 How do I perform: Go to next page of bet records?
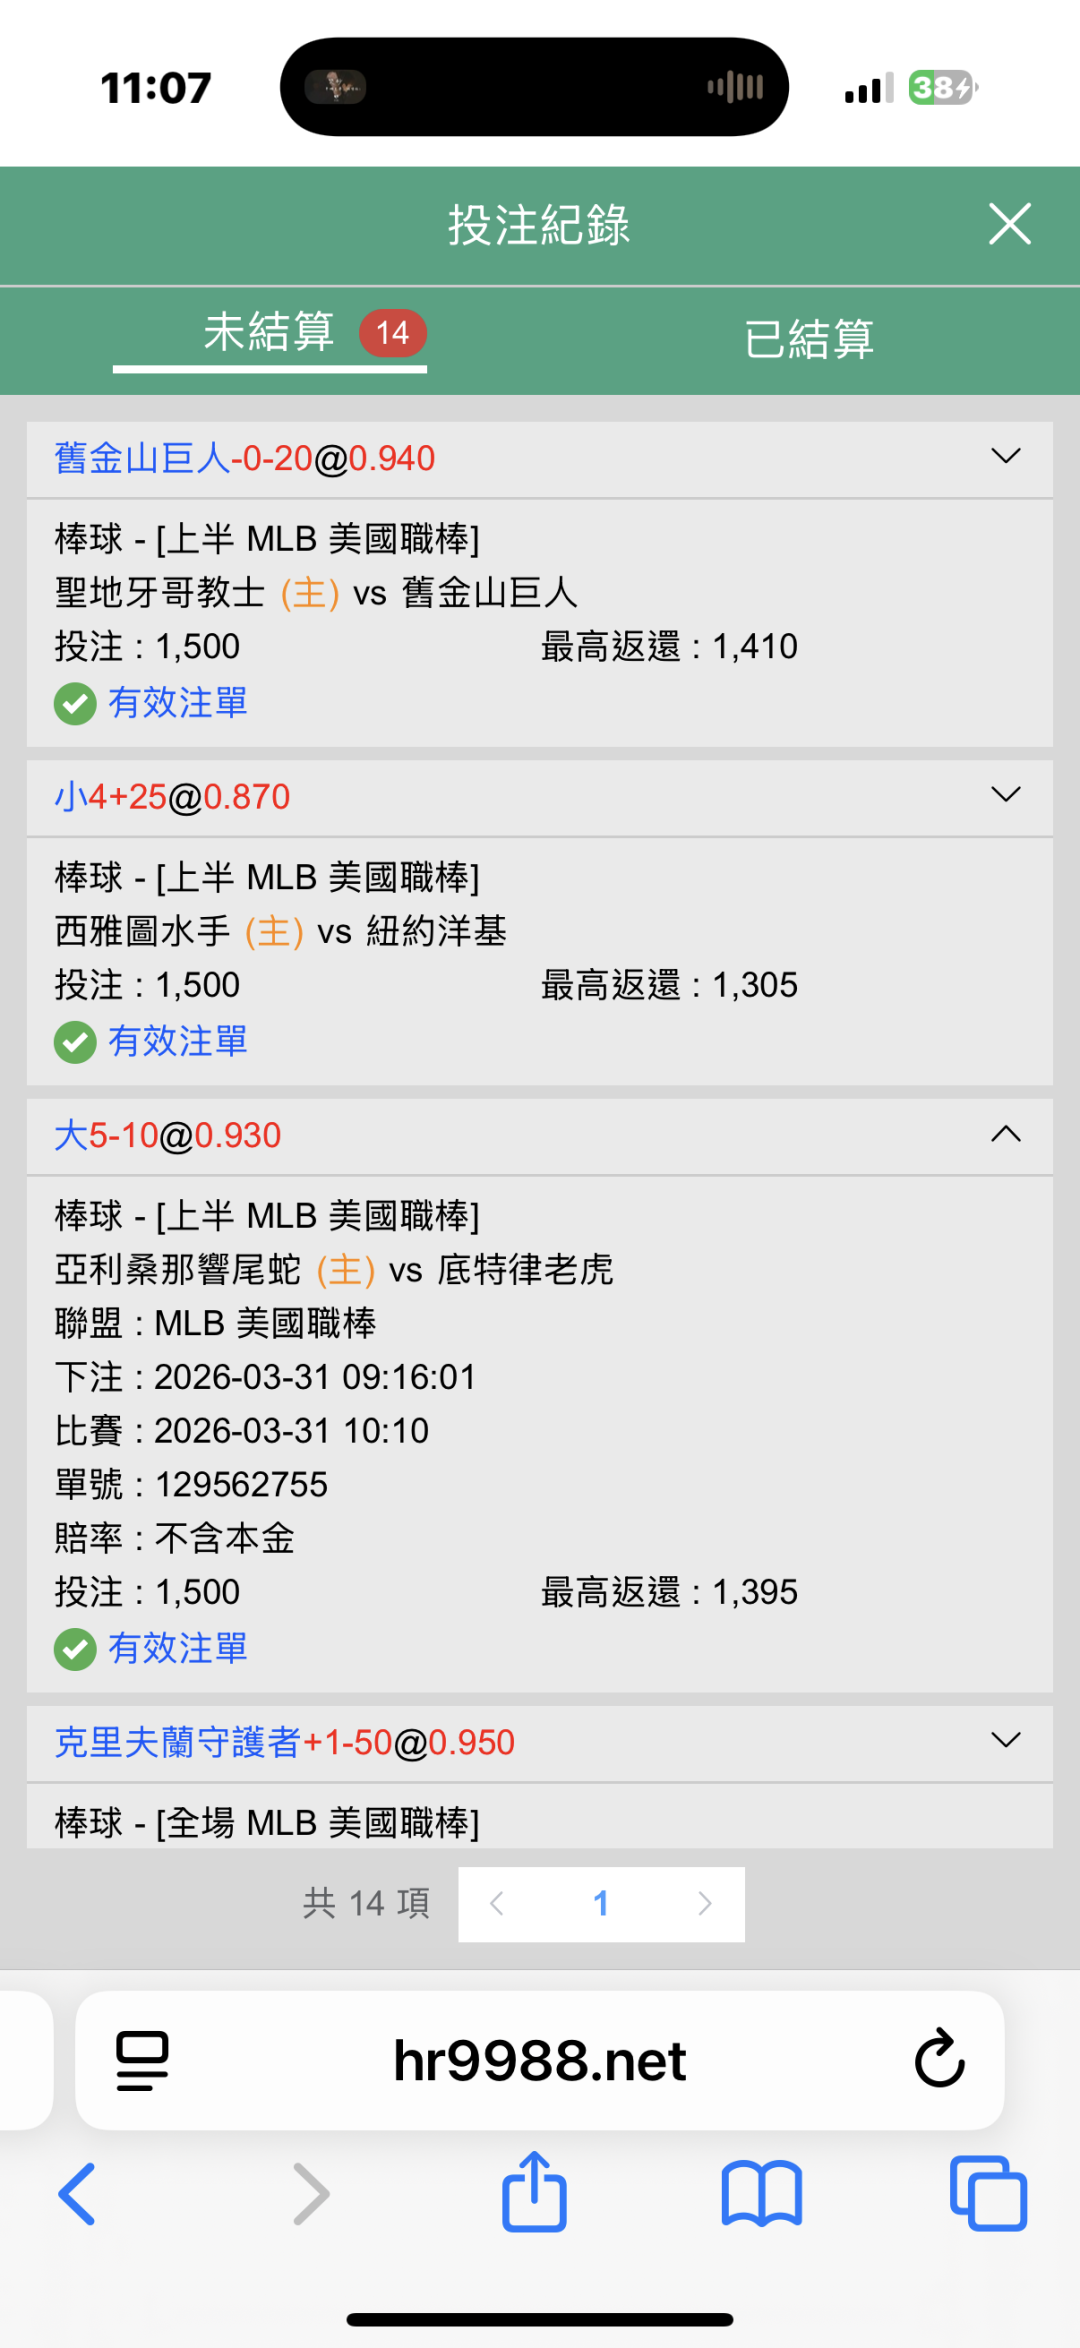coord(705,1903)
